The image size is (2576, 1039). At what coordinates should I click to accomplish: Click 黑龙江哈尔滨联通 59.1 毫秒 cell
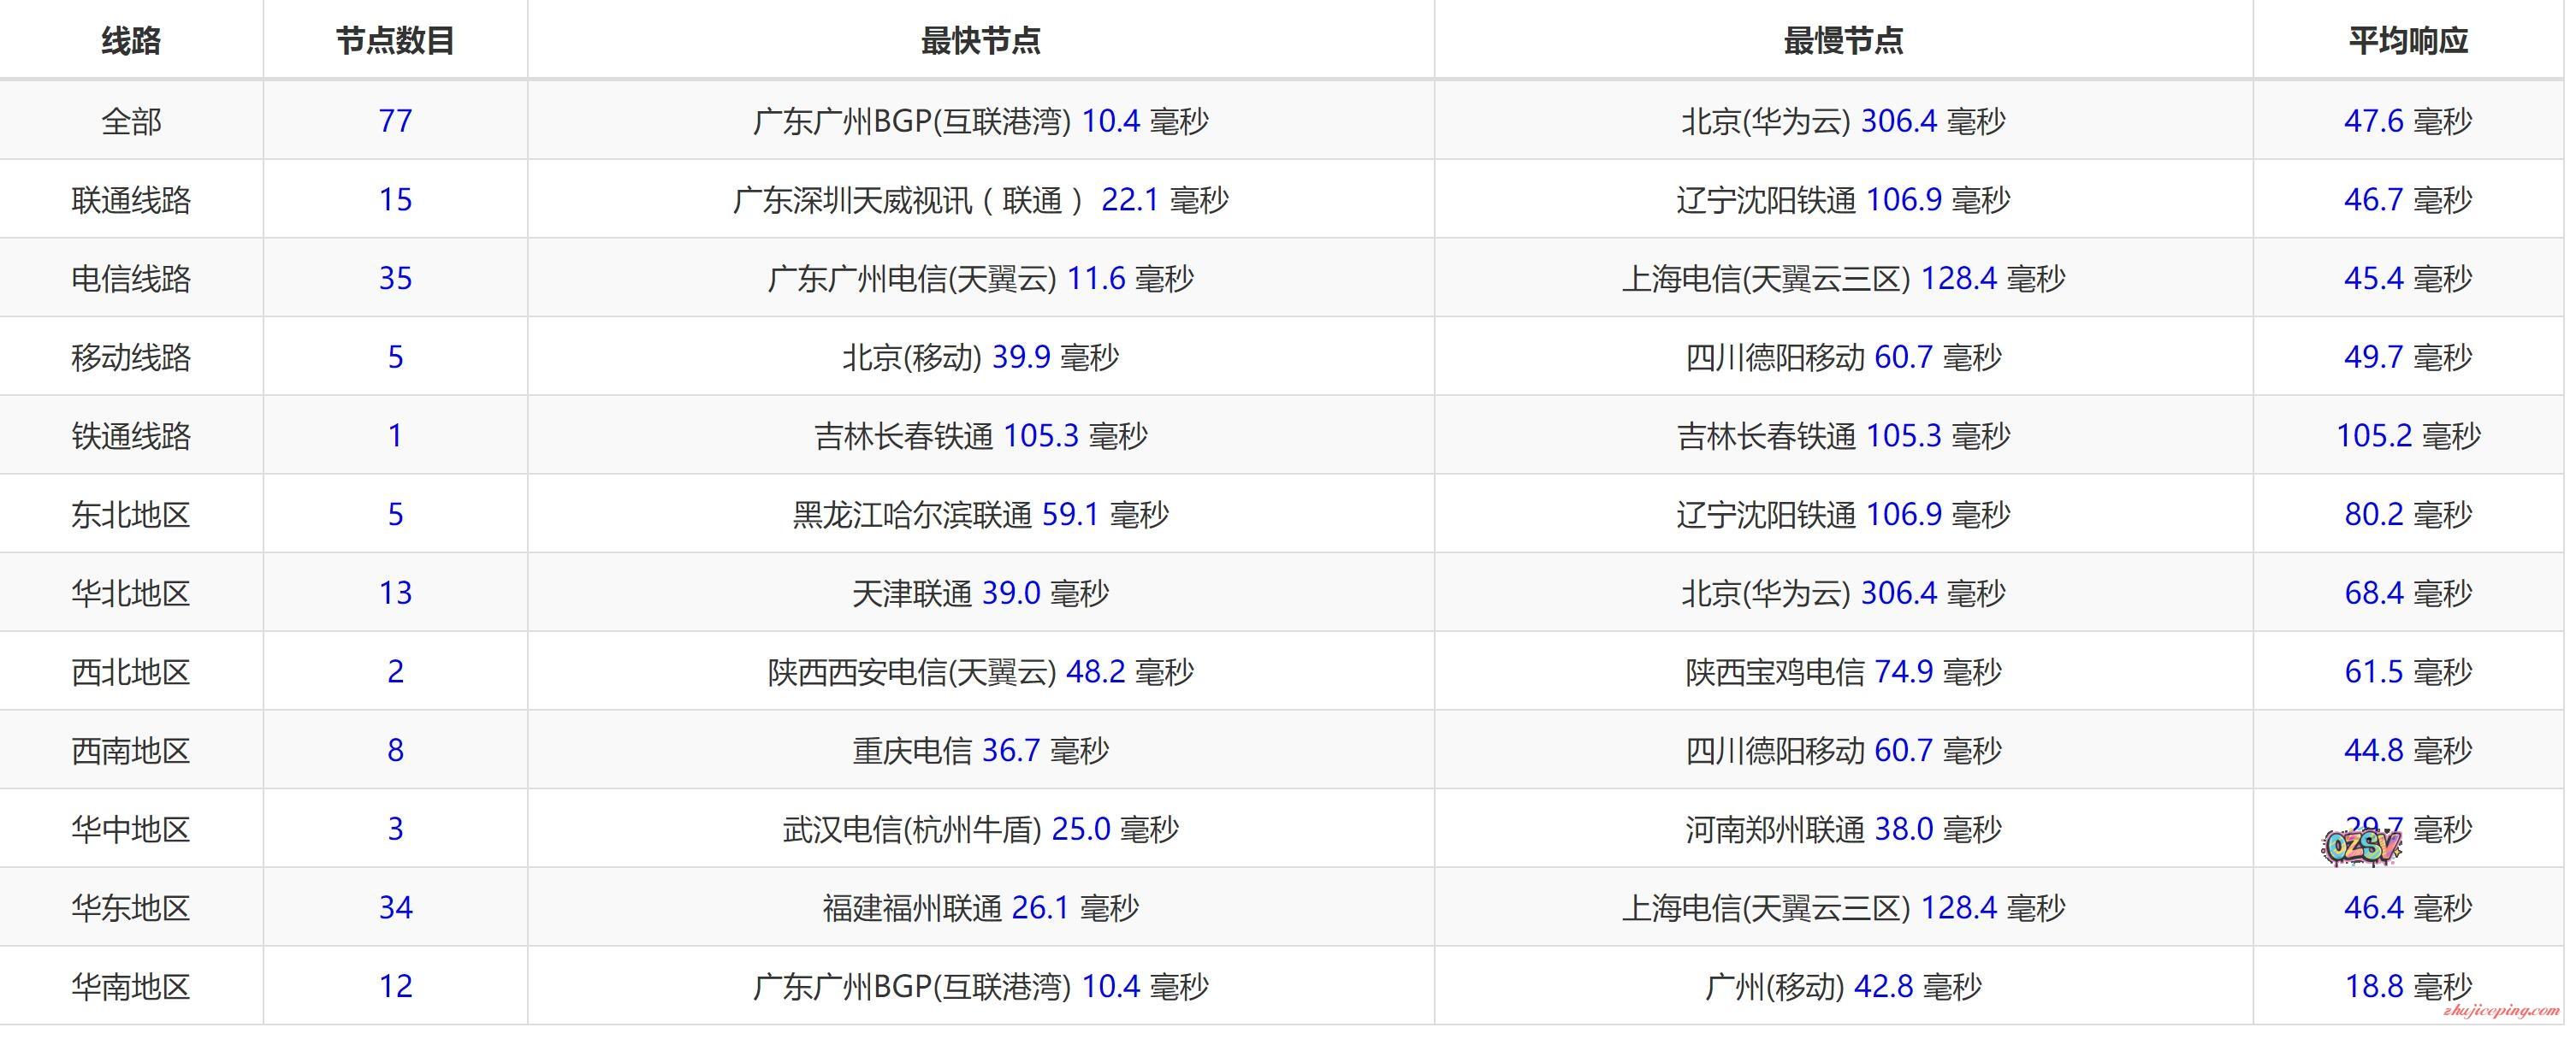click(980, 515)
